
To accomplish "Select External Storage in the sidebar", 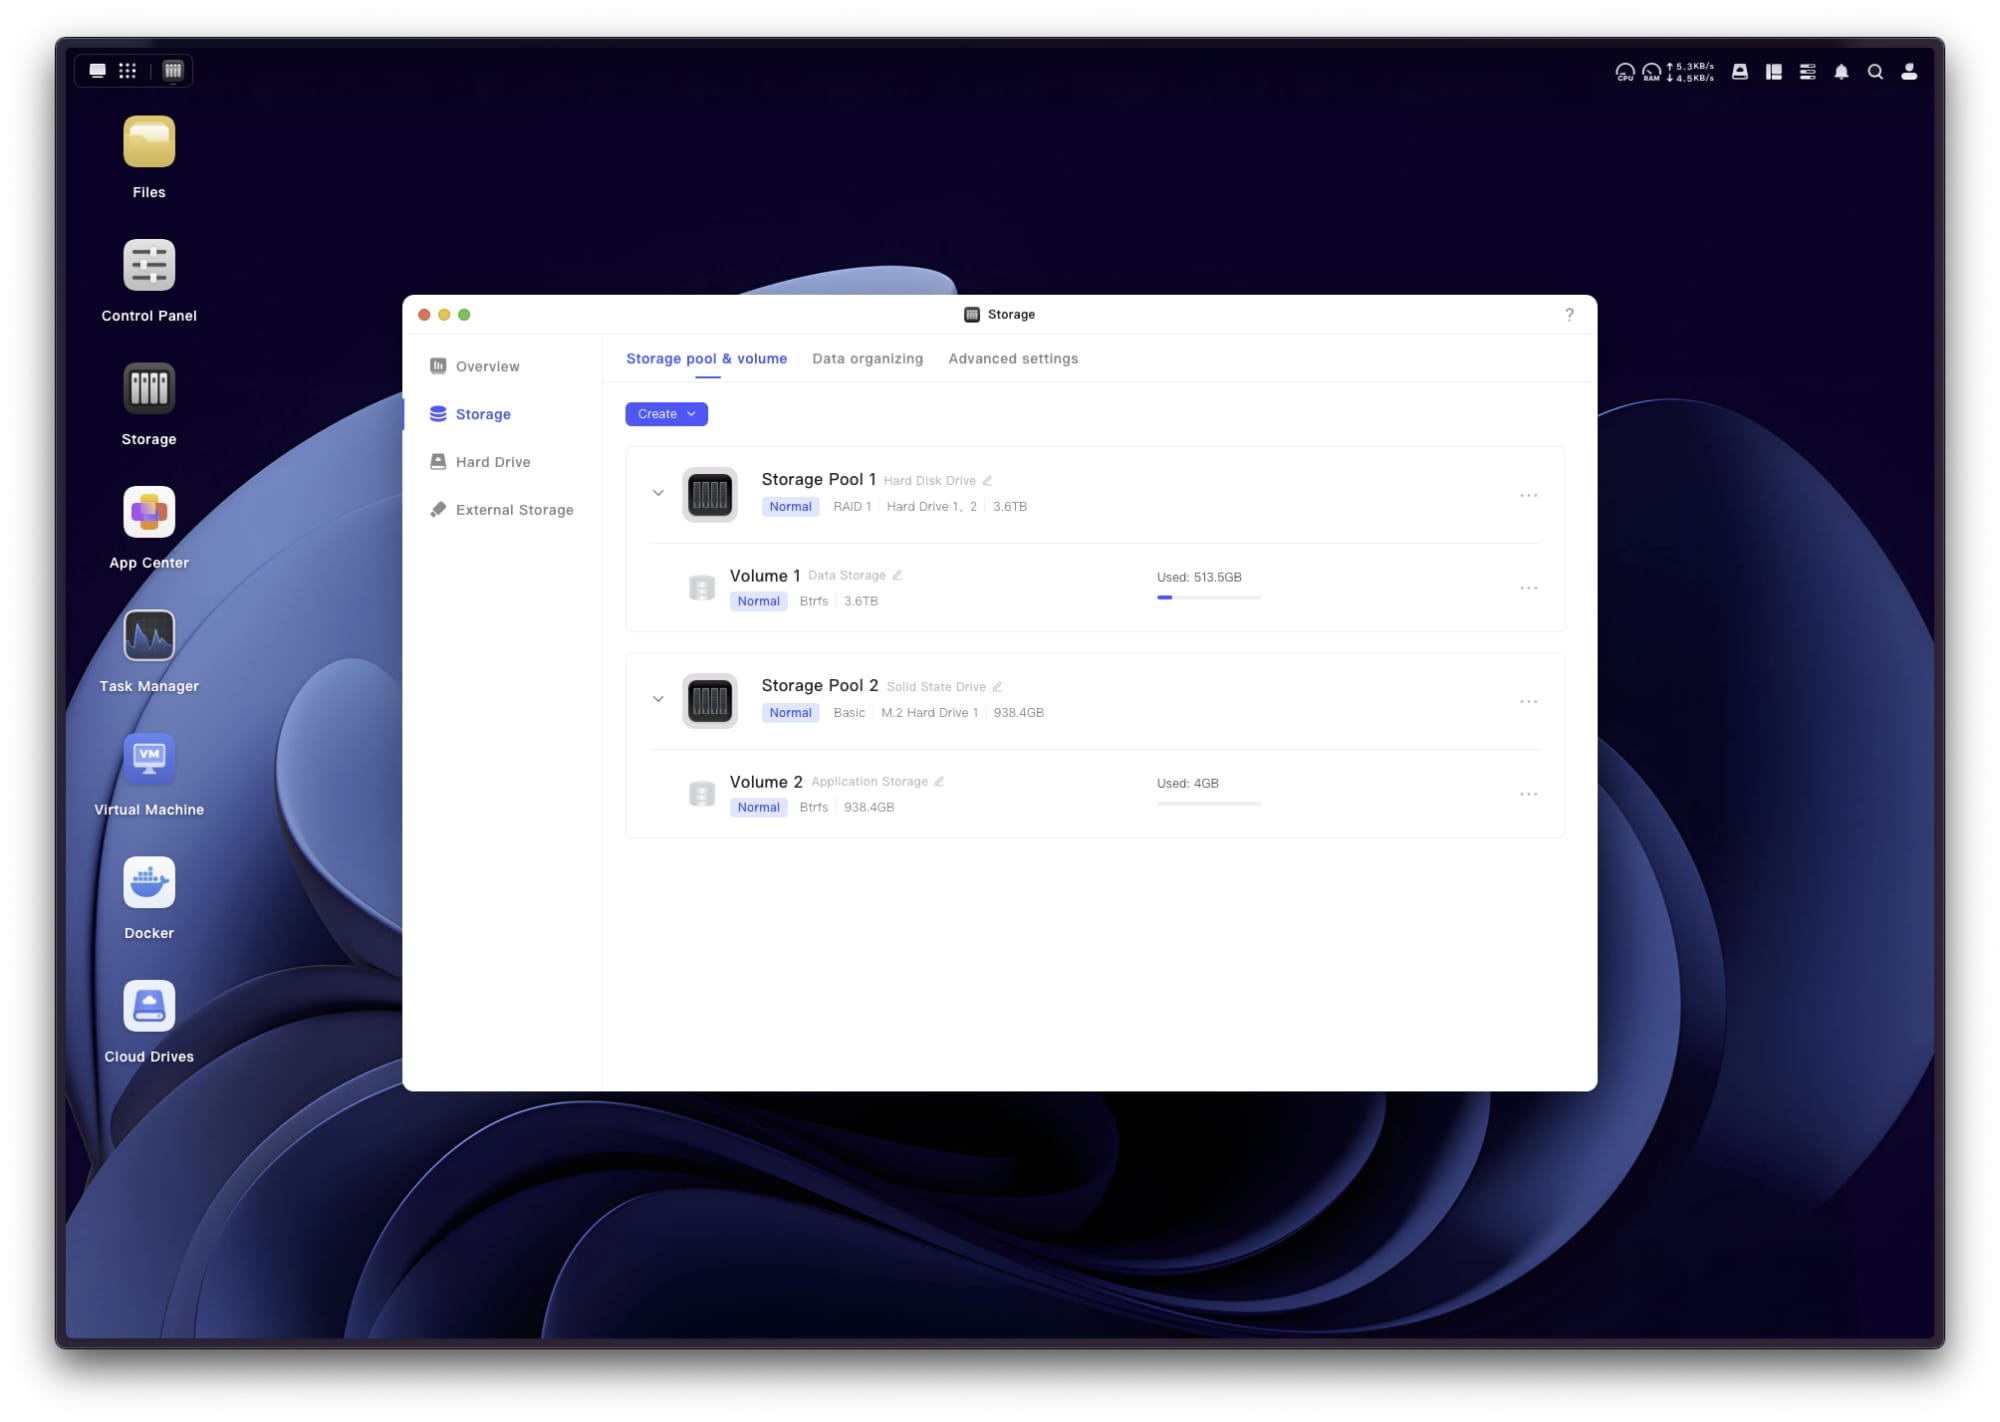I will pyautogui.click(x=514, y=510).
